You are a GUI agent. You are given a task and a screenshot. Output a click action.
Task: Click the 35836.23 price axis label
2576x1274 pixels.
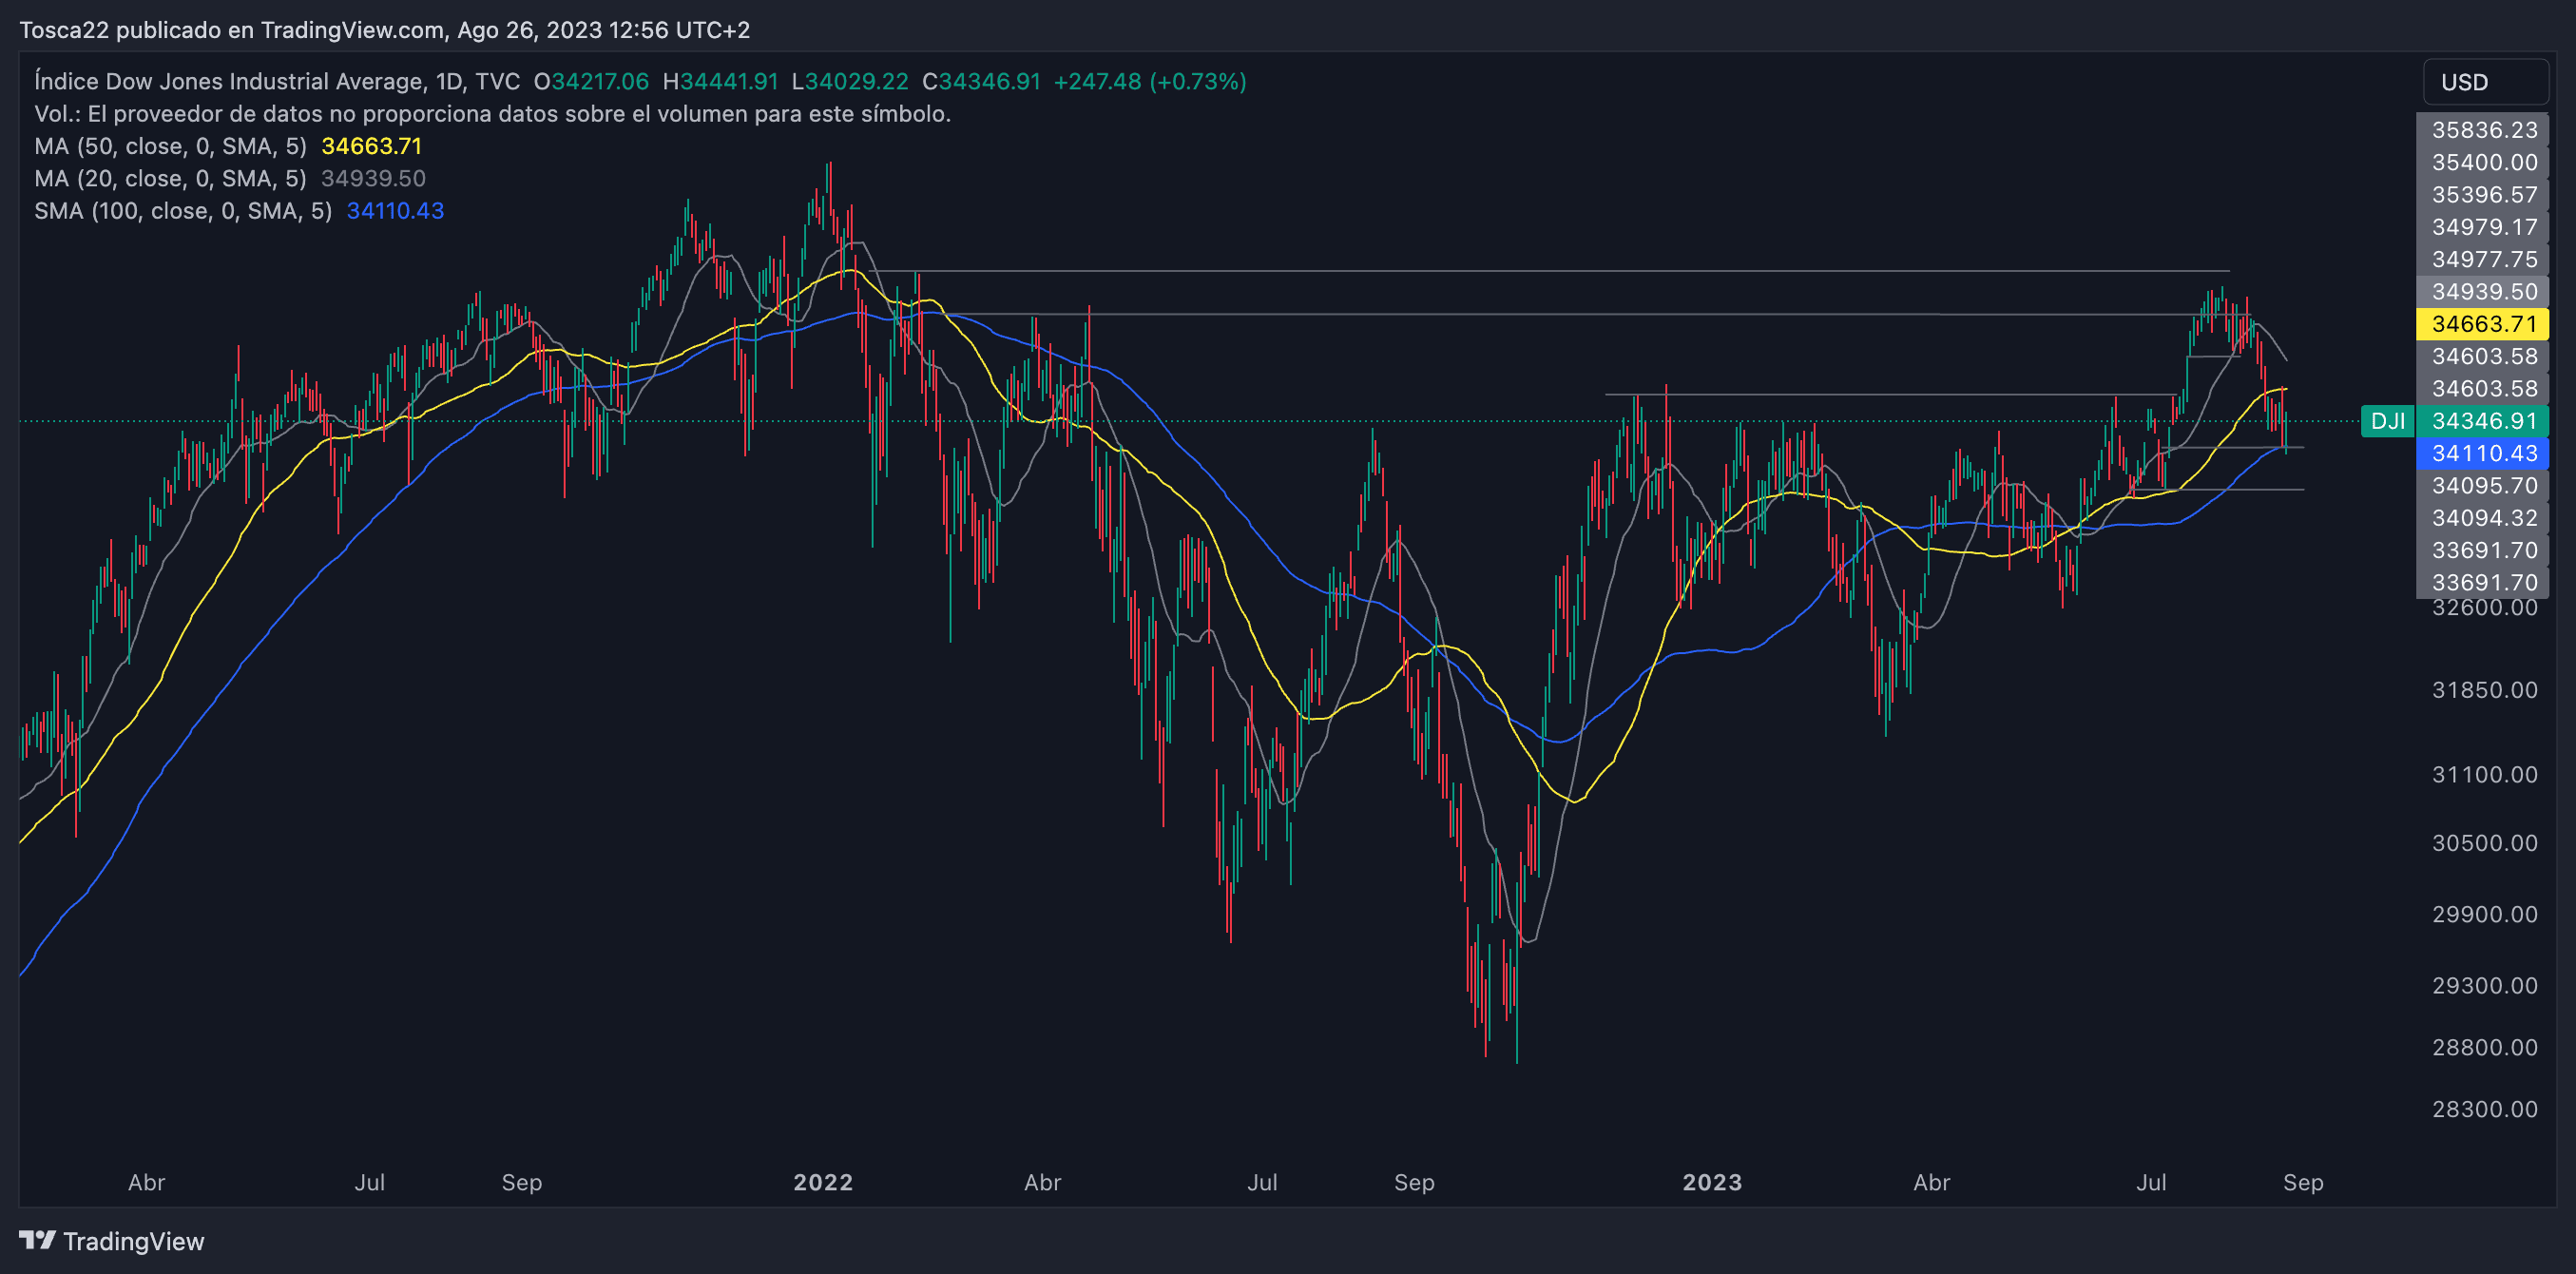click(2483, 130)
